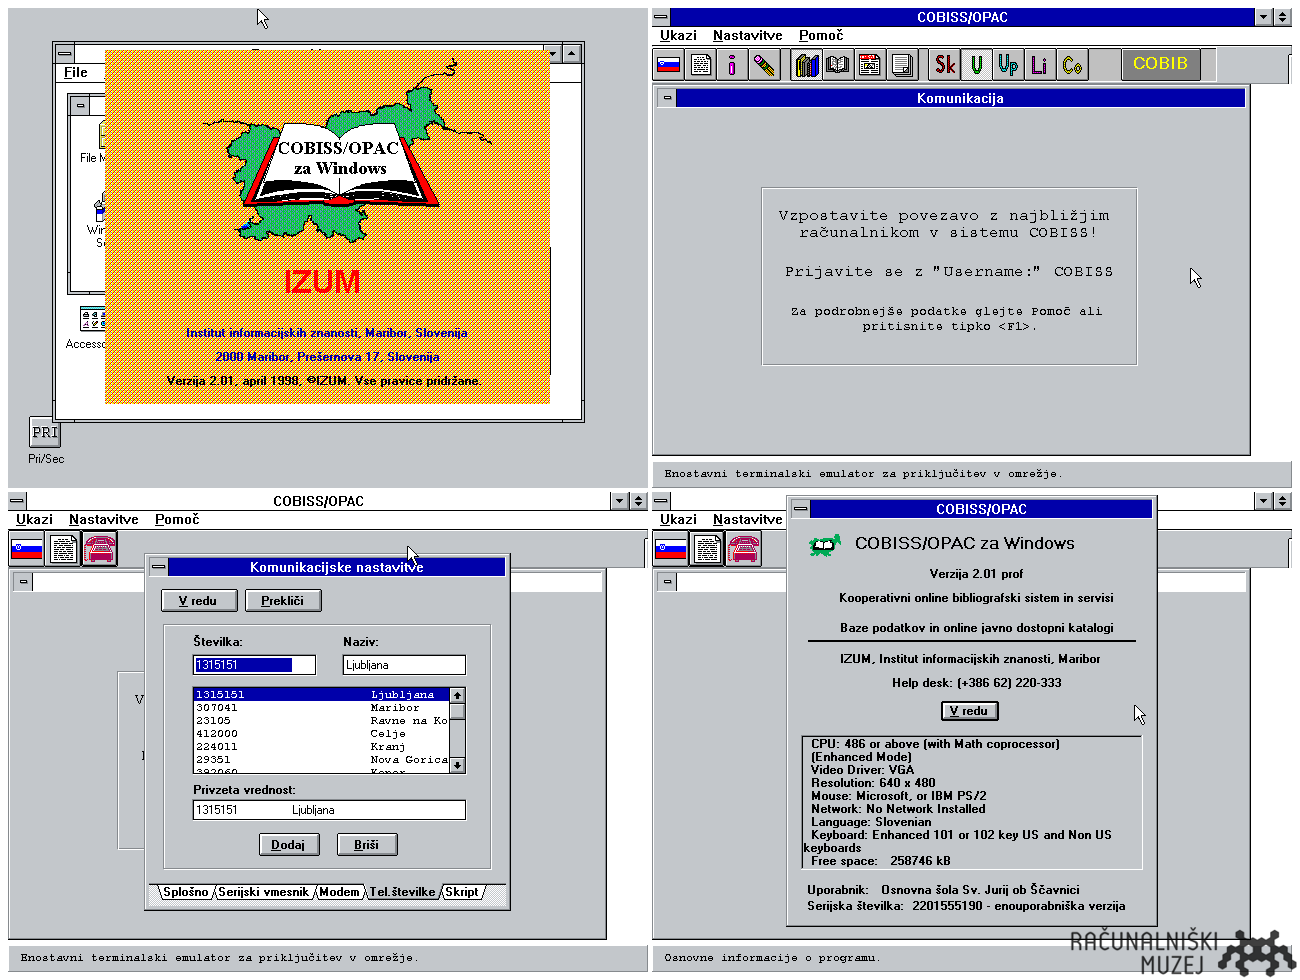Viewport: 1300px width, 980px height.
Task: Switch to the Splošno tab
Action: click(x=186, y=892)
